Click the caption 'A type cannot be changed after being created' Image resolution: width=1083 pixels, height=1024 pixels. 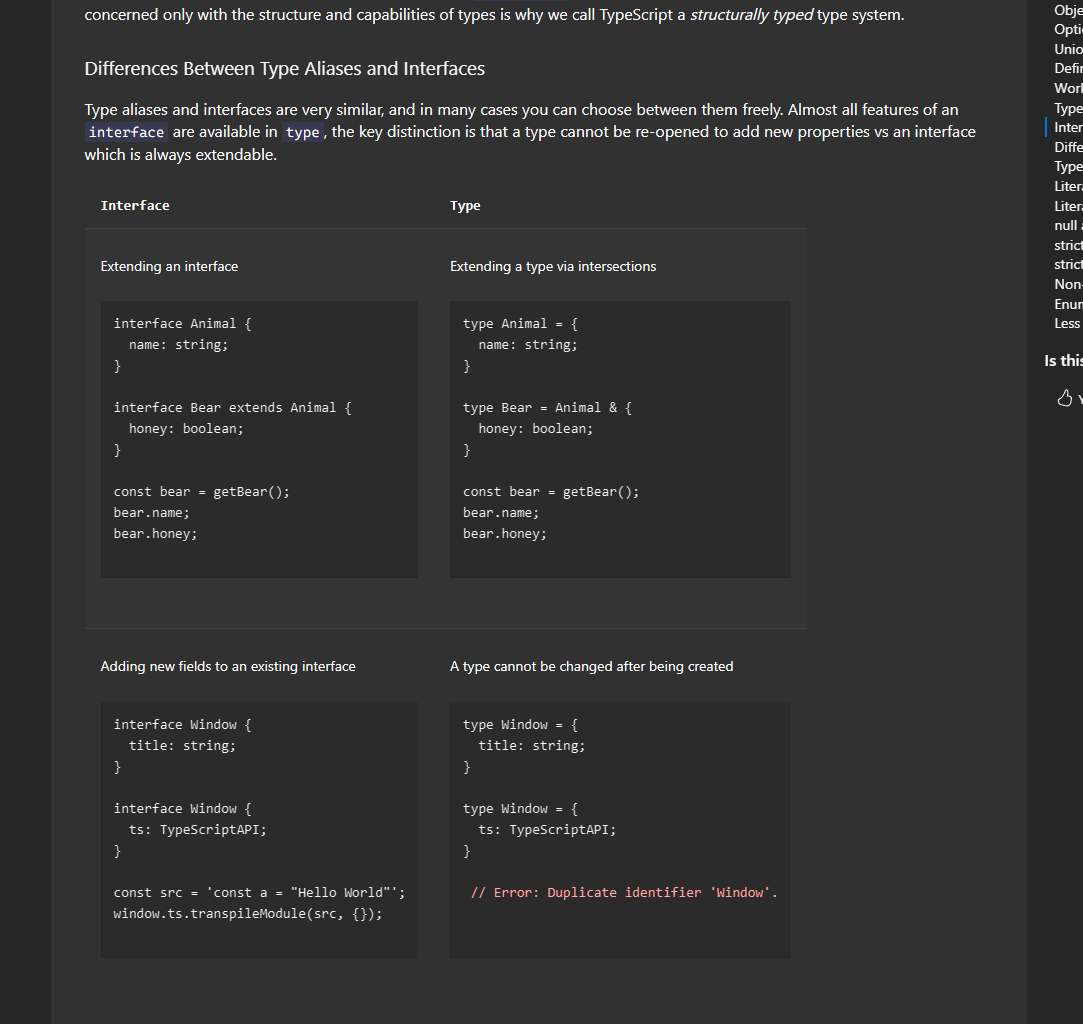click(591, 666)
